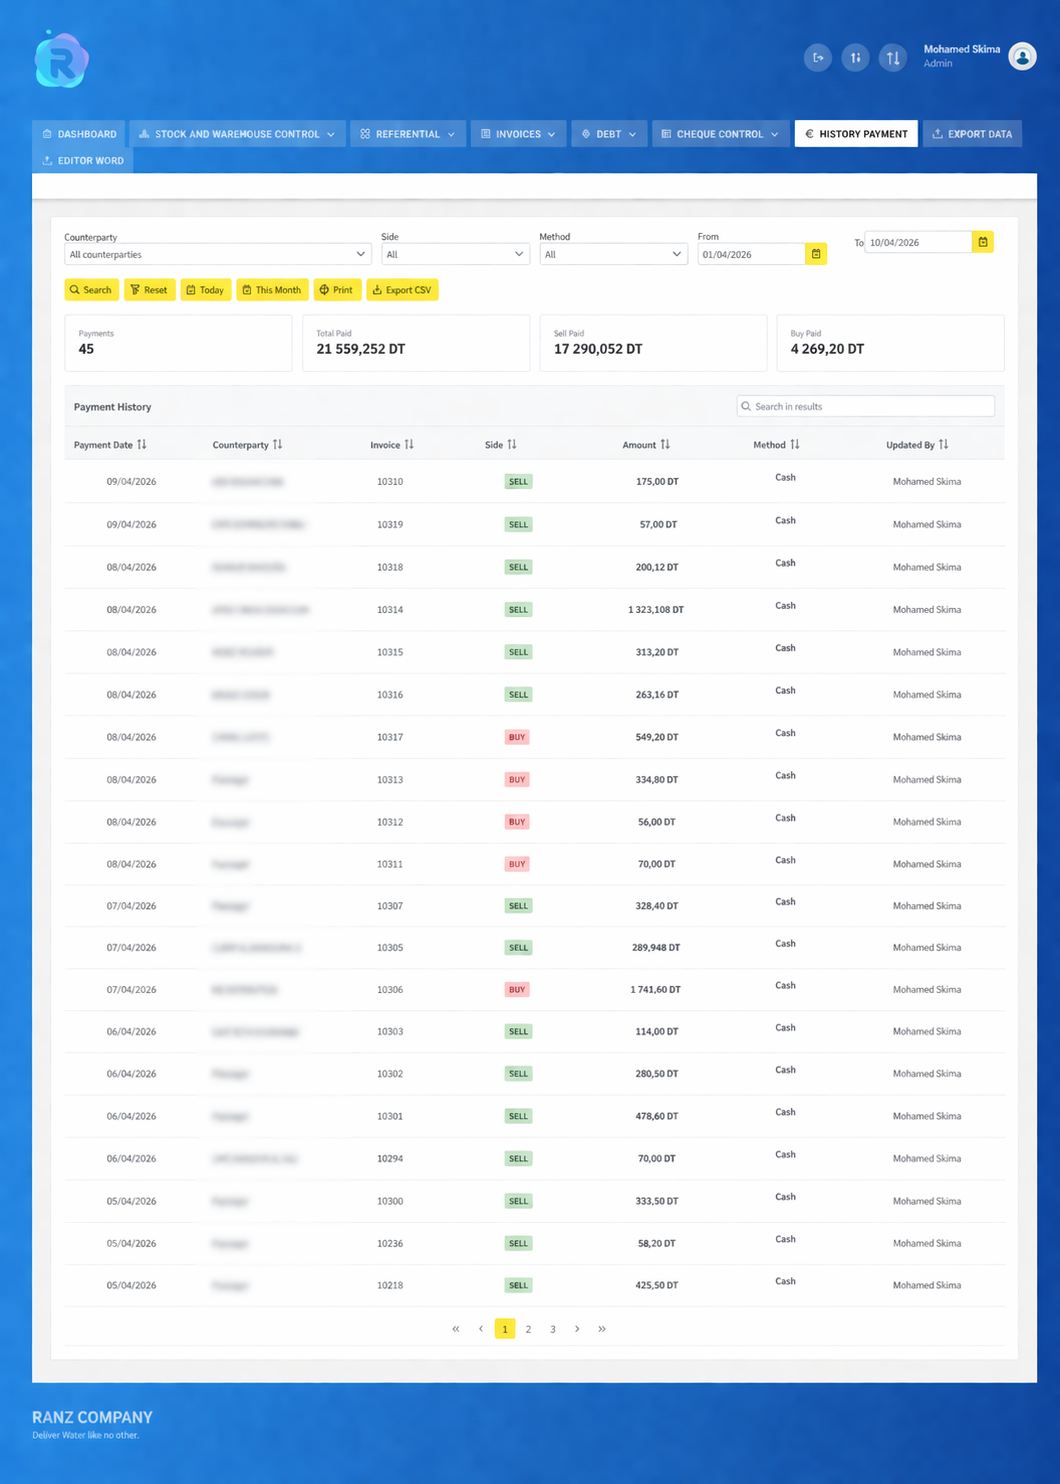This screenshot has width=1060, height=1484.
Task: Open the Print dialog via the Print icon
Action: coord(324,290)
